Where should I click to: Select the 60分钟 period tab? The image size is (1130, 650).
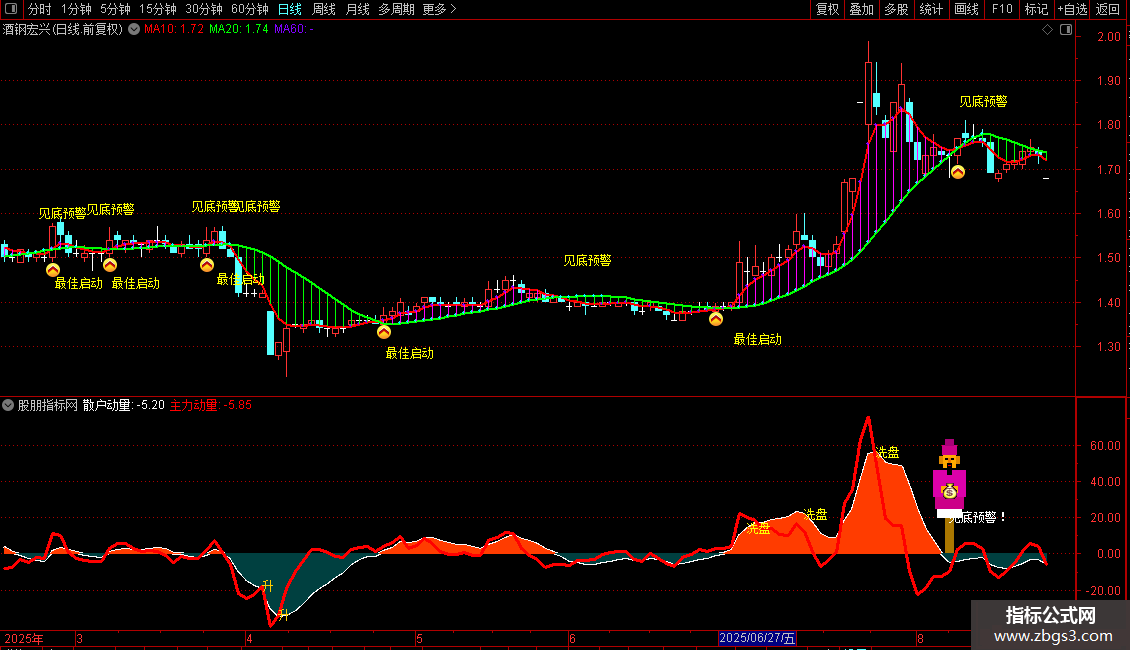pos(250,9)
